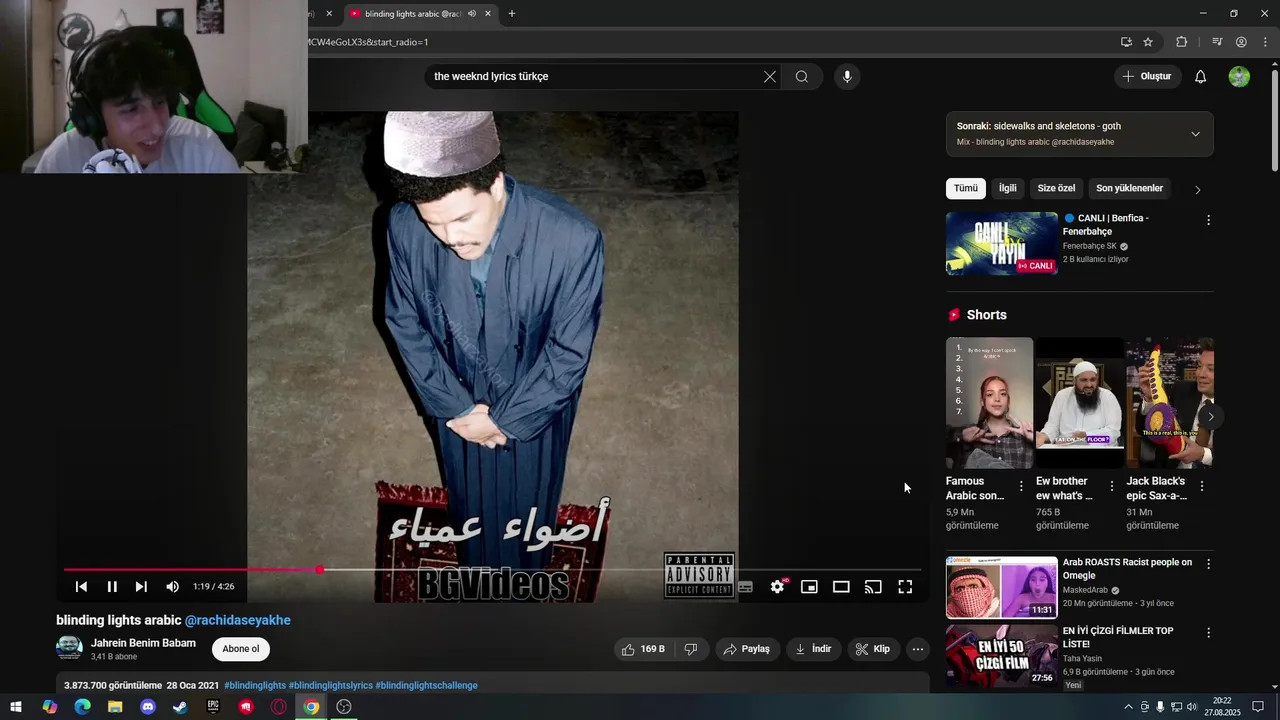Viewport: 1280px width, 720px height.
Task: Open the Chrome three-dot menu
Action: [x=1263, y=42]
